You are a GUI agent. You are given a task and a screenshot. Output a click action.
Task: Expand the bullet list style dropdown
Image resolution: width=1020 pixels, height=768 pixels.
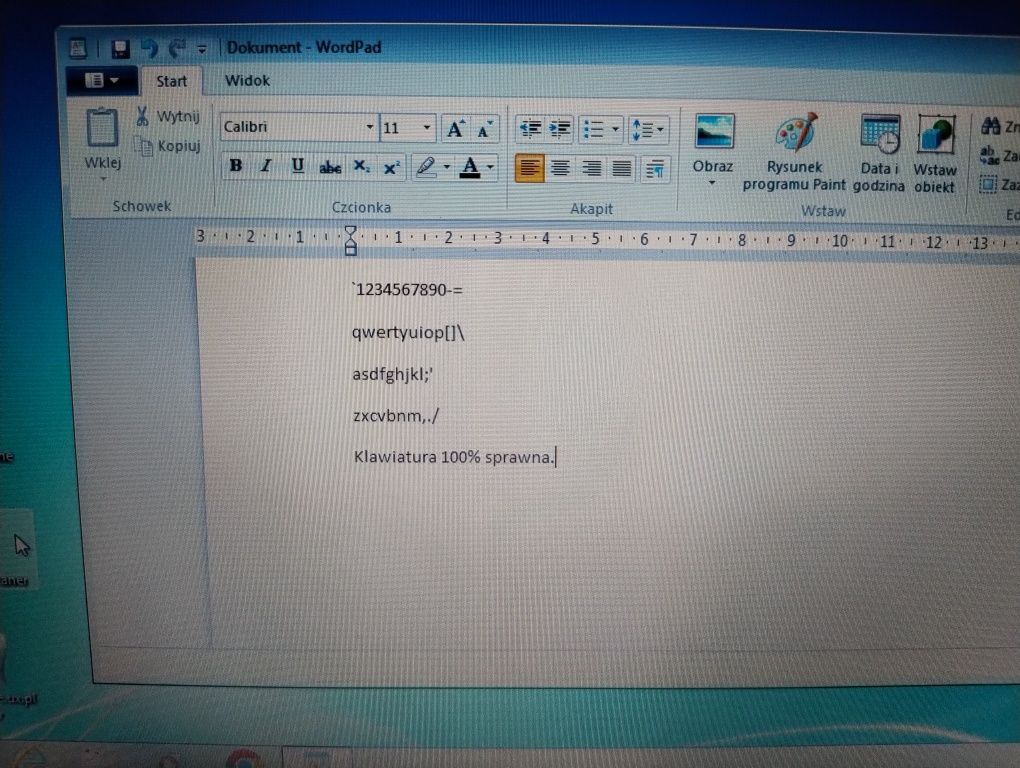pos(615,129)
